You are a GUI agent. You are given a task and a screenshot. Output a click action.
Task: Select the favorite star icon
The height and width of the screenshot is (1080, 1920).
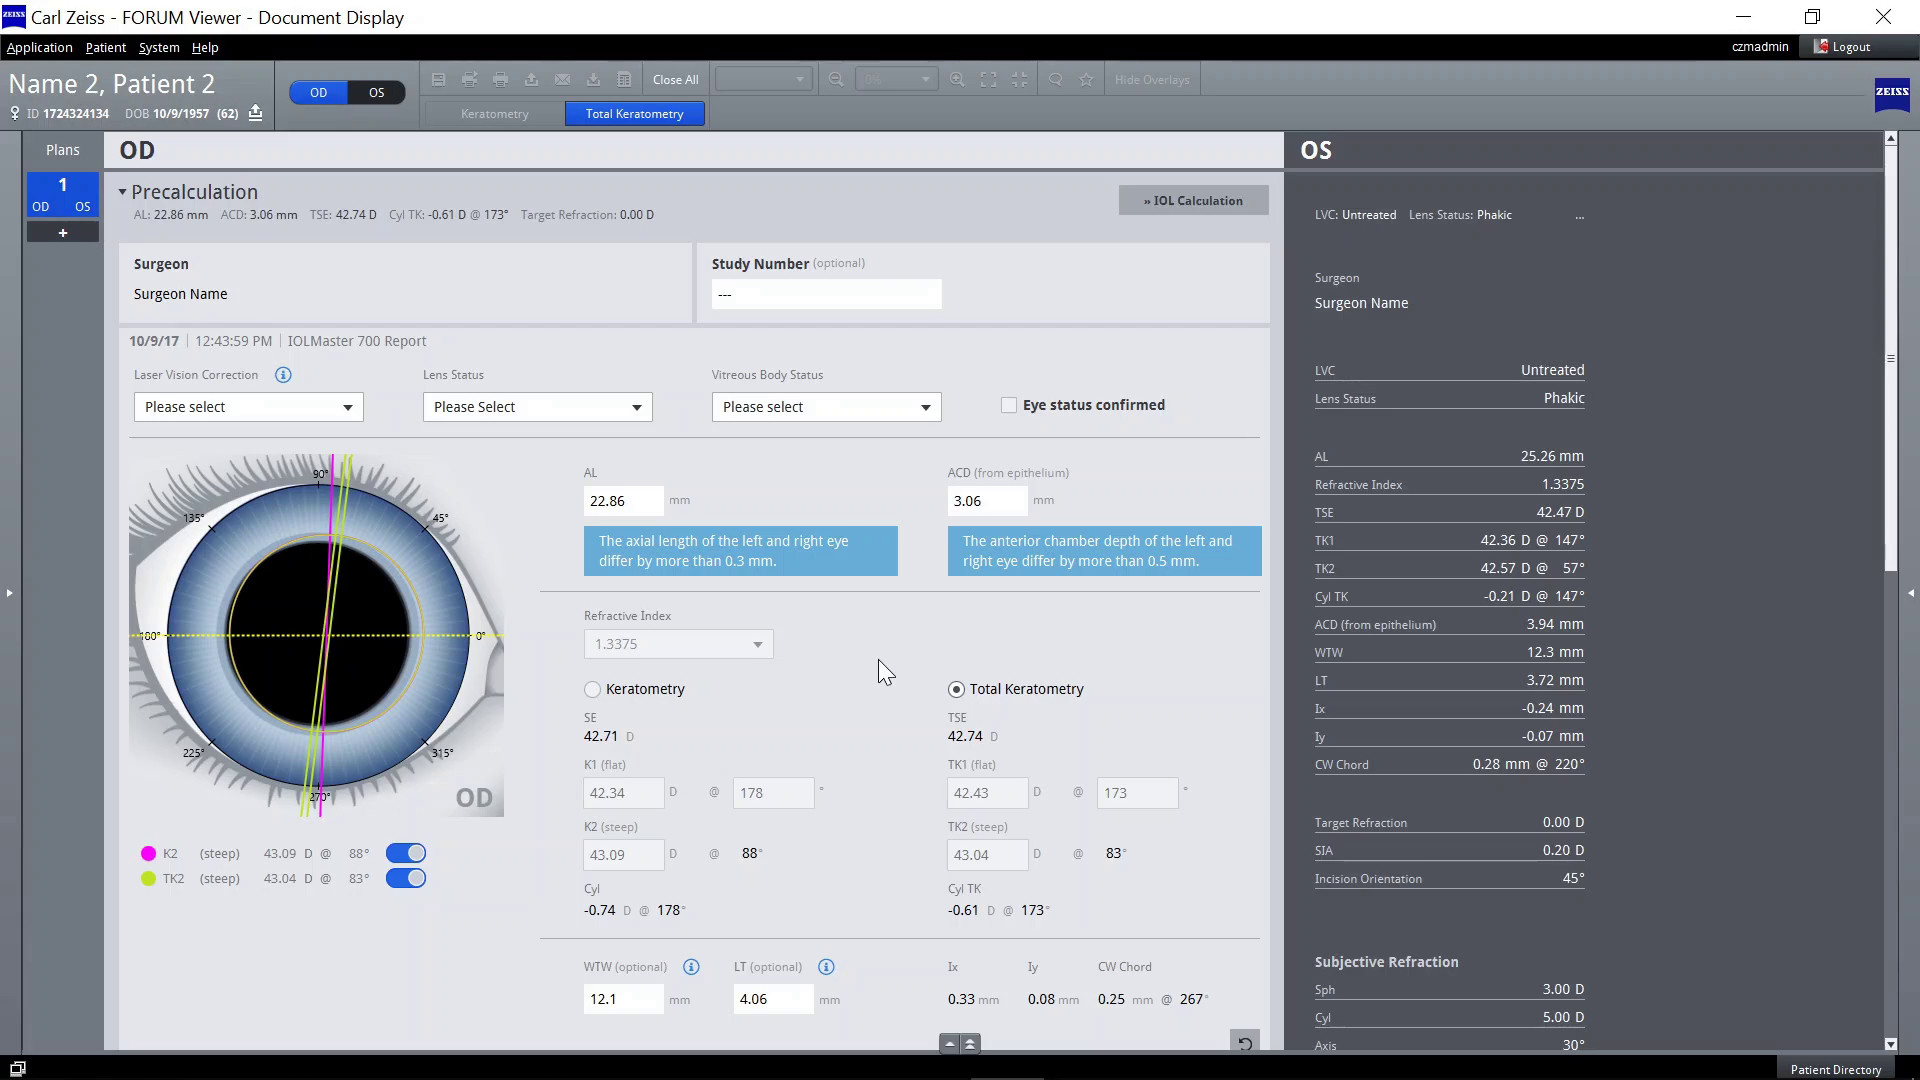pos(1086,79)
